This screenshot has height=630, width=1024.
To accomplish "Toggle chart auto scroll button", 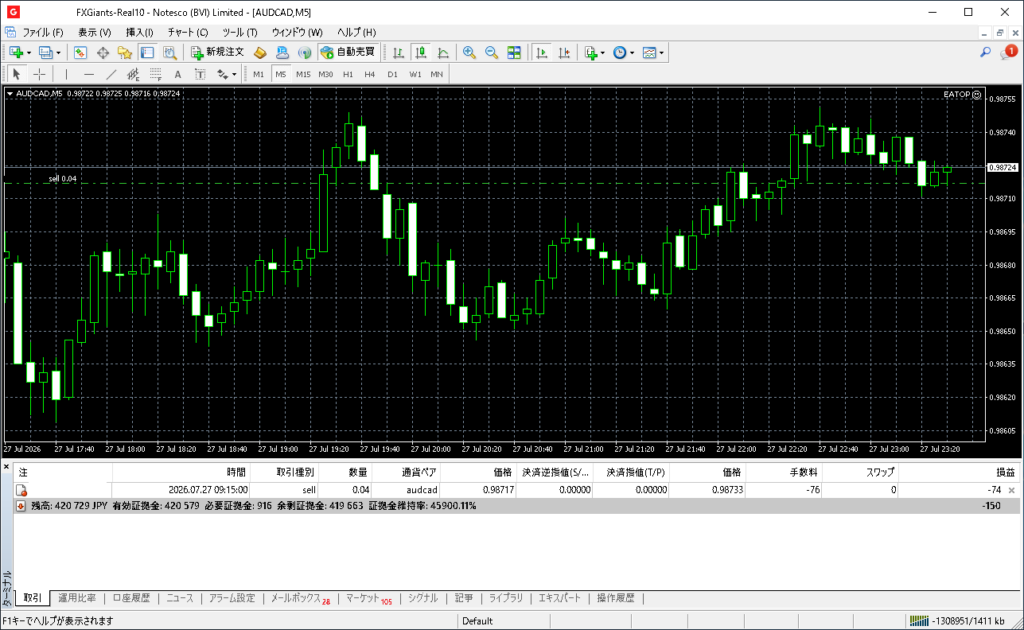I will click(x=541, y=53).
